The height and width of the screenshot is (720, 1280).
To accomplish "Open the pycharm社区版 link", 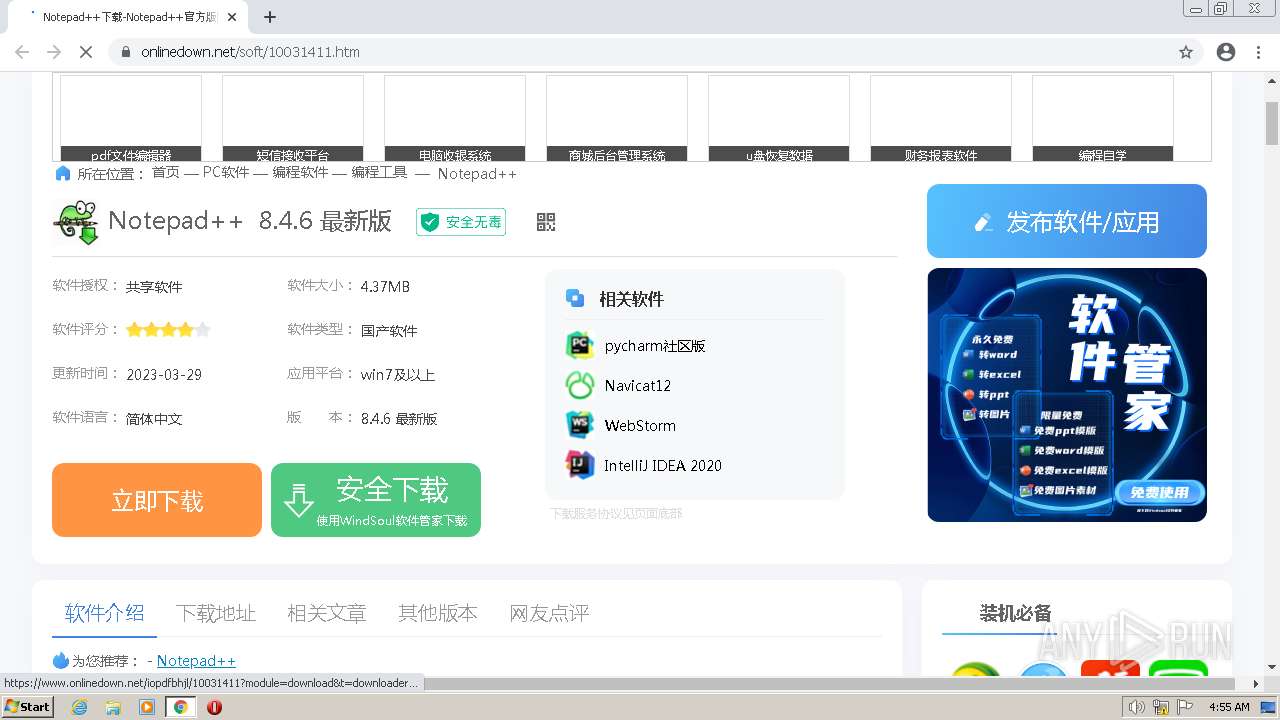I will (655, 346).
